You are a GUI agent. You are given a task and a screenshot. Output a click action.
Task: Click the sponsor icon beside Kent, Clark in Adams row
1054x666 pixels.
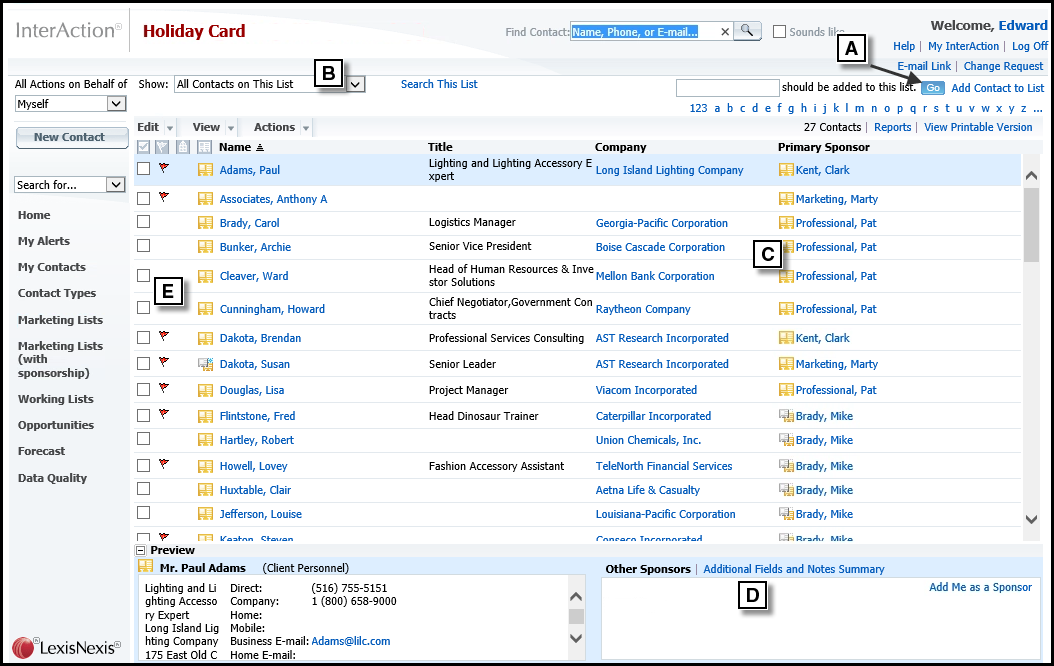click(786, 170)
